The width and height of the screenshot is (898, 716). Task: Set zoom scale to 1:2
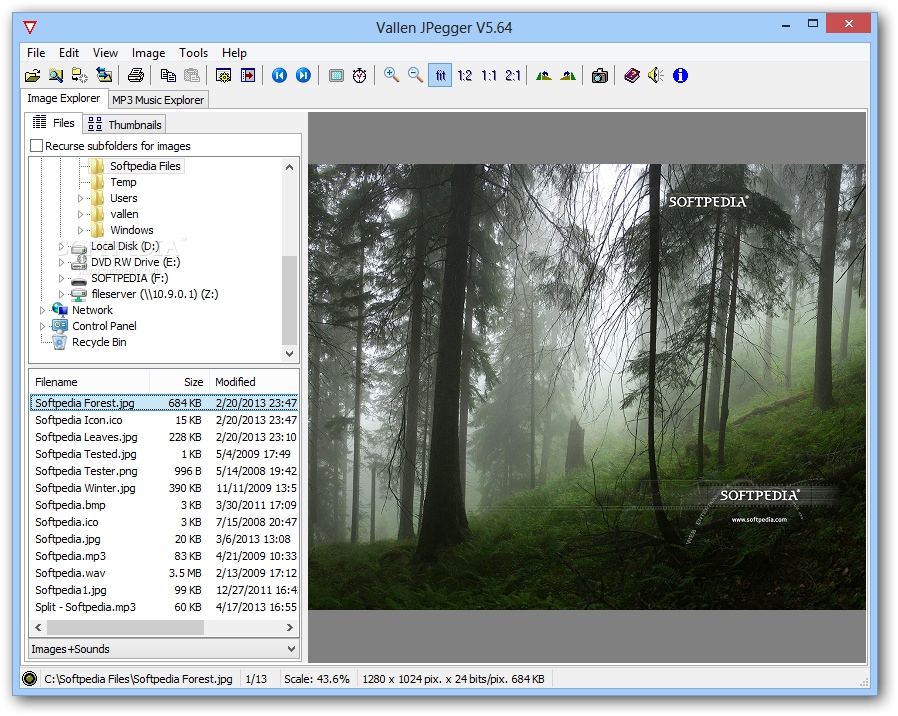464,76
